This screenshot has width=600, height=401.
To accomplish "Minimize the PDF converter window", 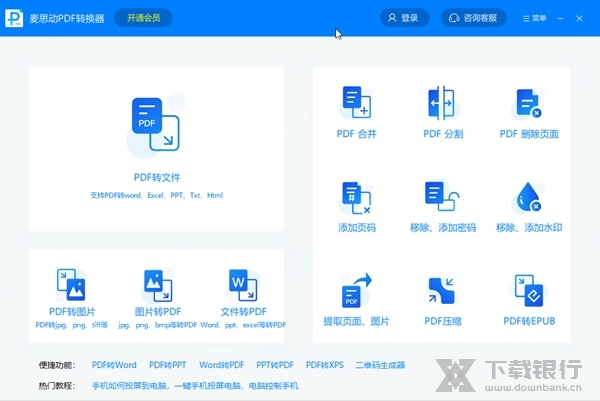I will [561, 18].
